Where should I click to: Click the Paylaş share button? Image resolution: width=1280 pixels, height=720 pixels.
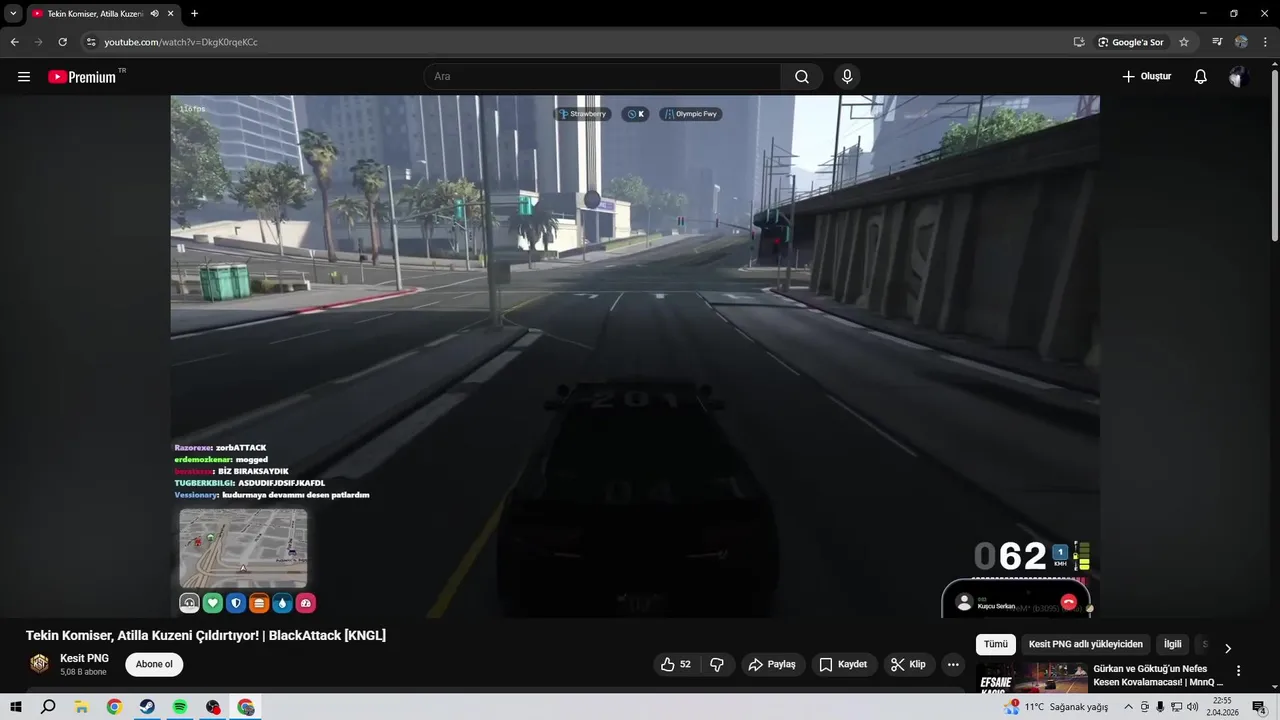(773, 664)
